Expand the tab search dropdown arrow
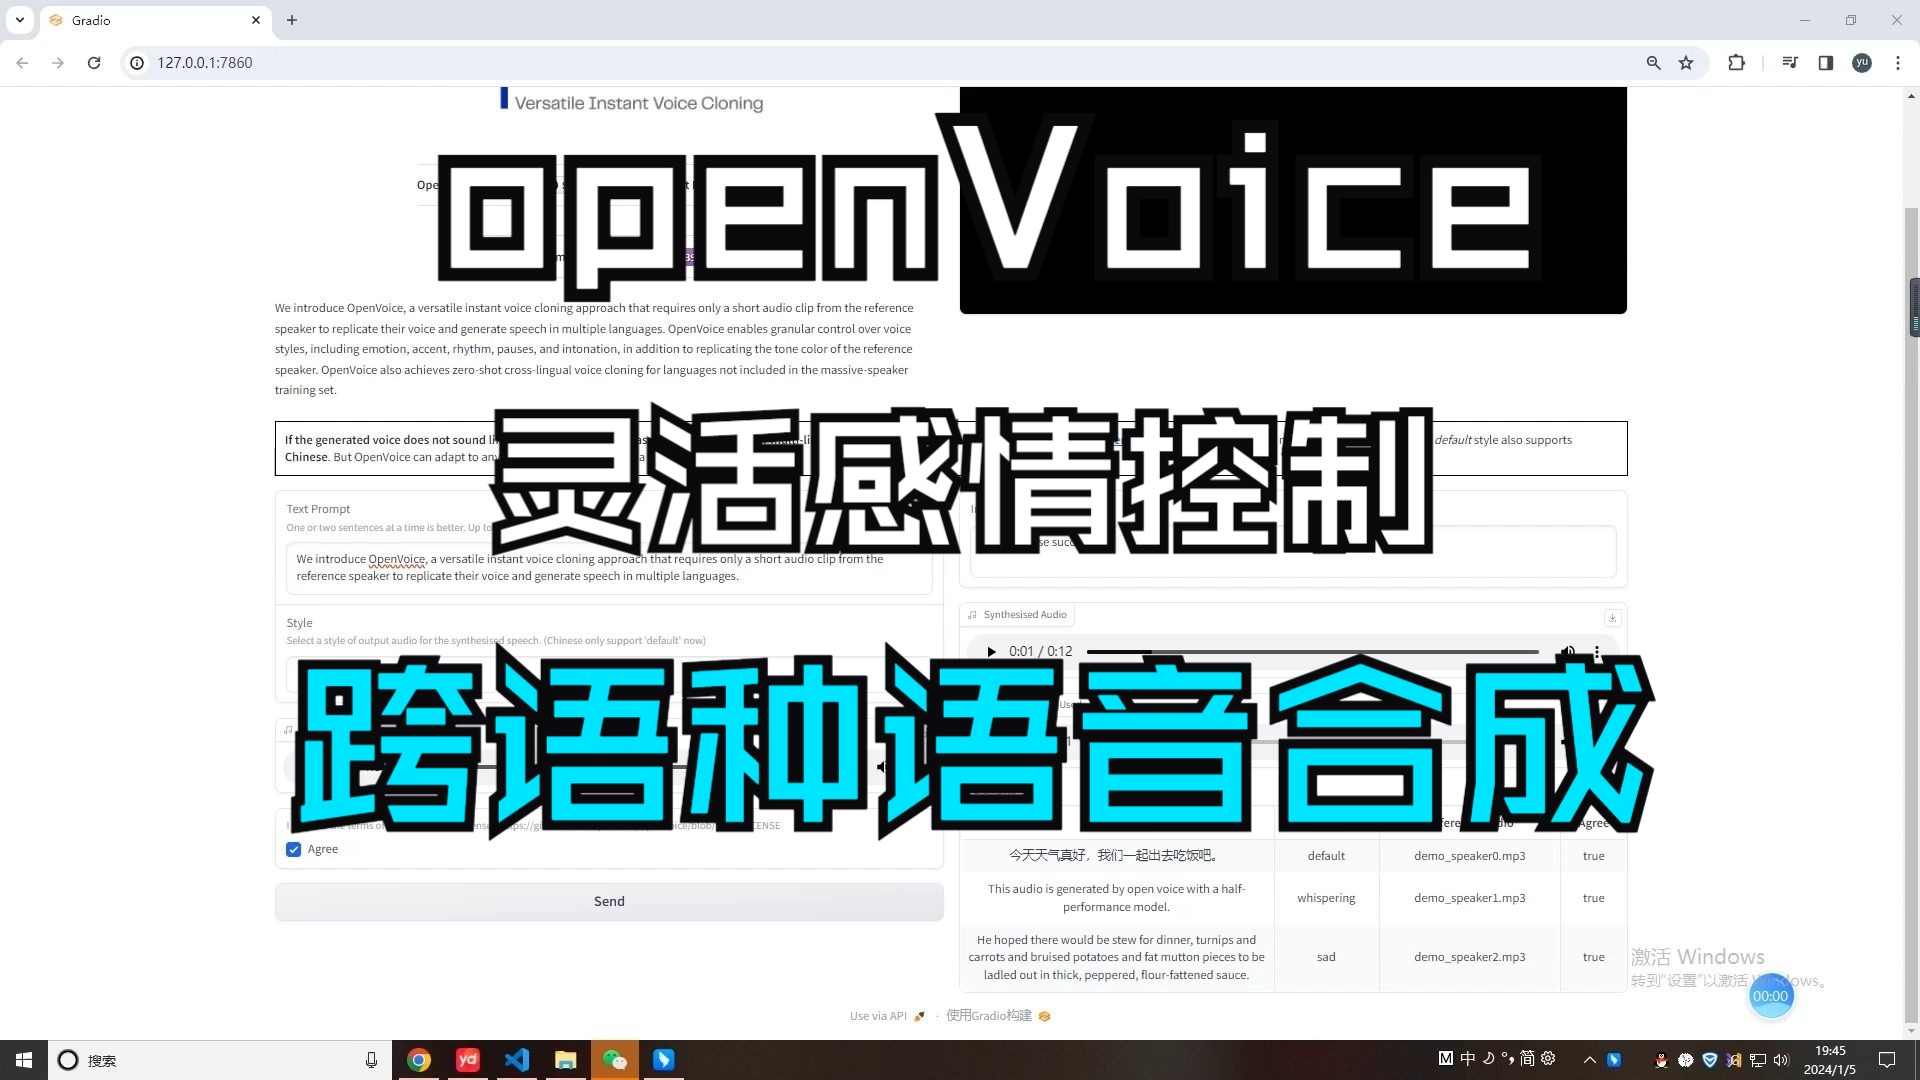The height and width of the screenshot is (1080, 1920). (19, 19)
